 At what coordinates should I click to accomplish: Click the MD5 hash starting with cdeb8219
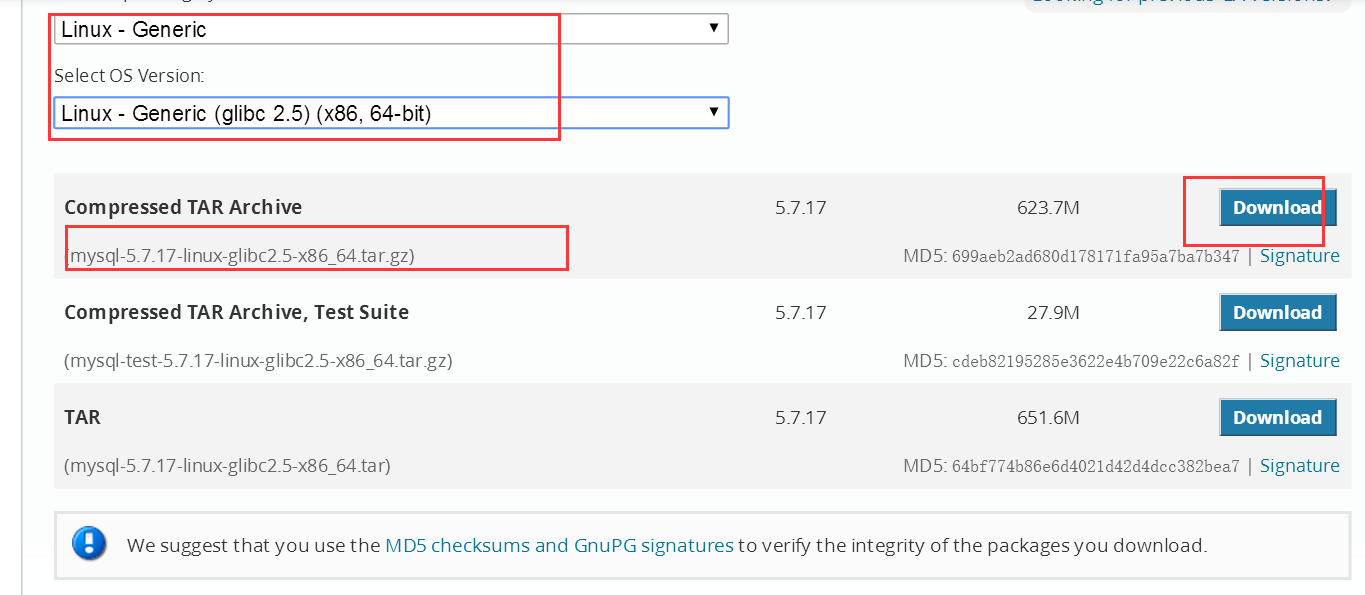[1096, 362]
